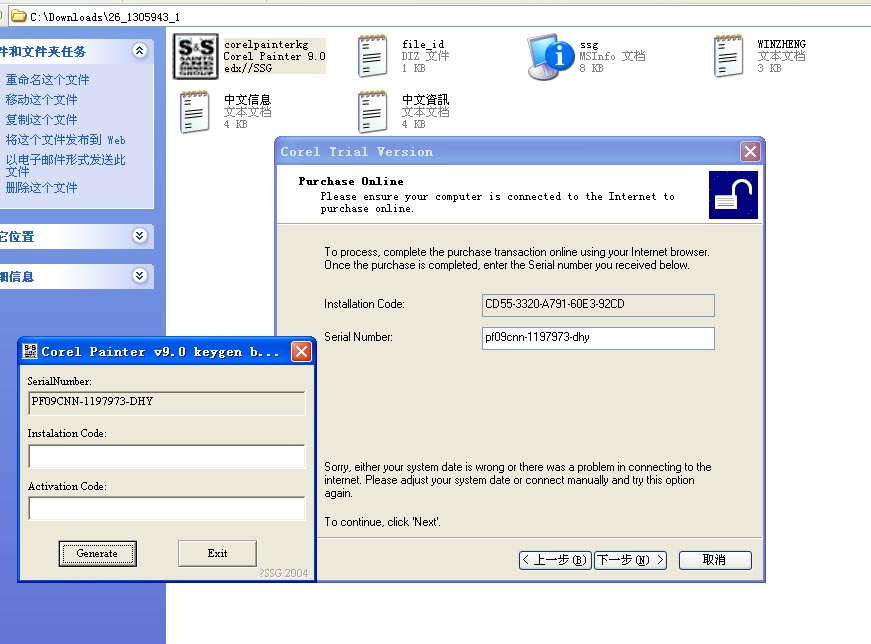
Task: Expand the 其它位置 panel
Action: [139, 236]
